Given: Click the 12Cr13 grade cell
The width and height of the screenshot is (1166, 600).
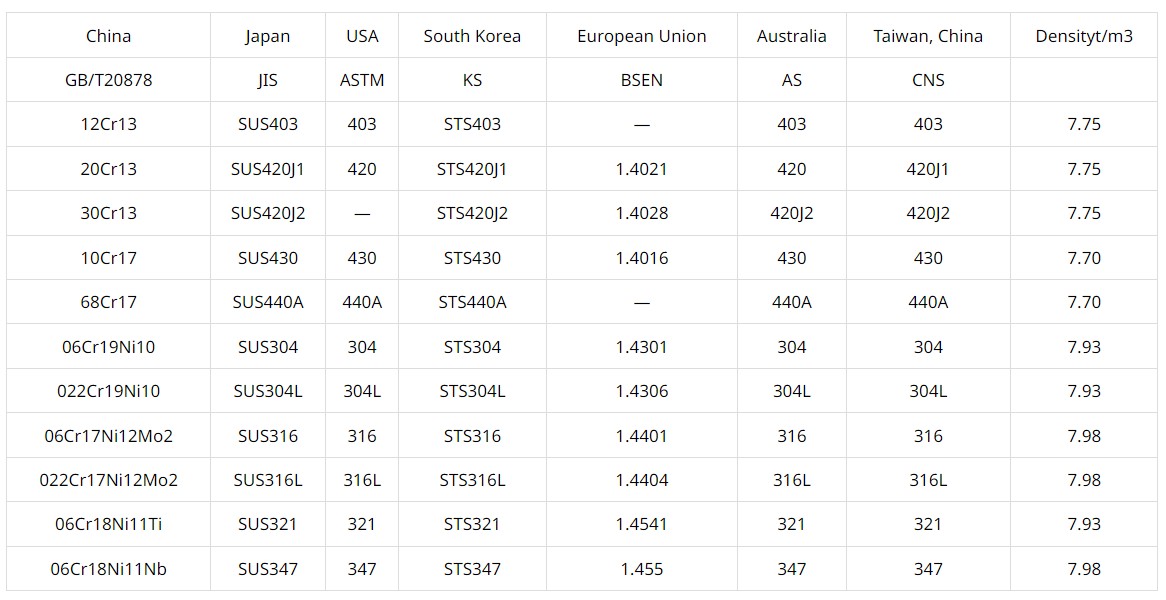Looking at the screenshot, I should click(x=108, y=124).
